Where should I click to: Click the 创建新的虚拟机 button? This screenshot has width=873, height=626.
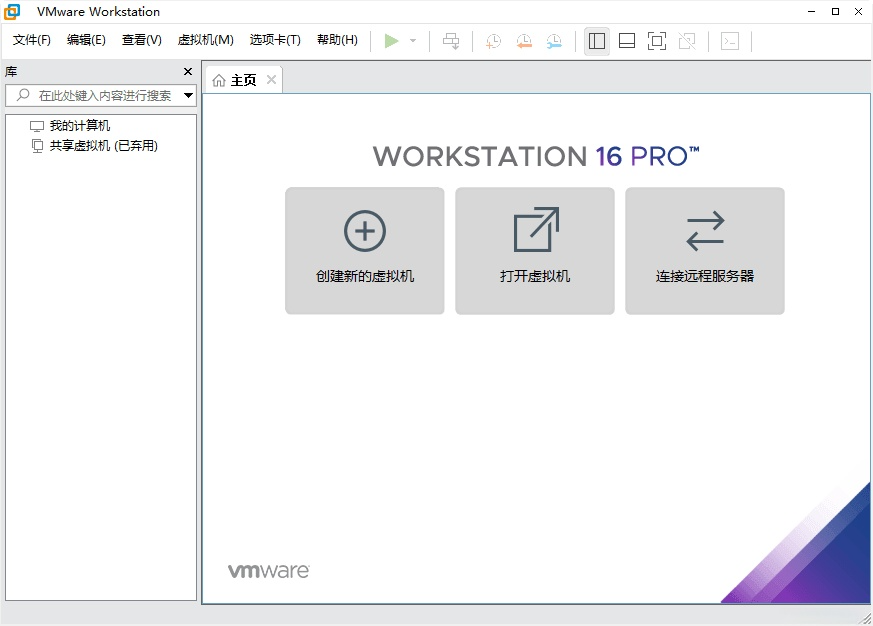365,251
